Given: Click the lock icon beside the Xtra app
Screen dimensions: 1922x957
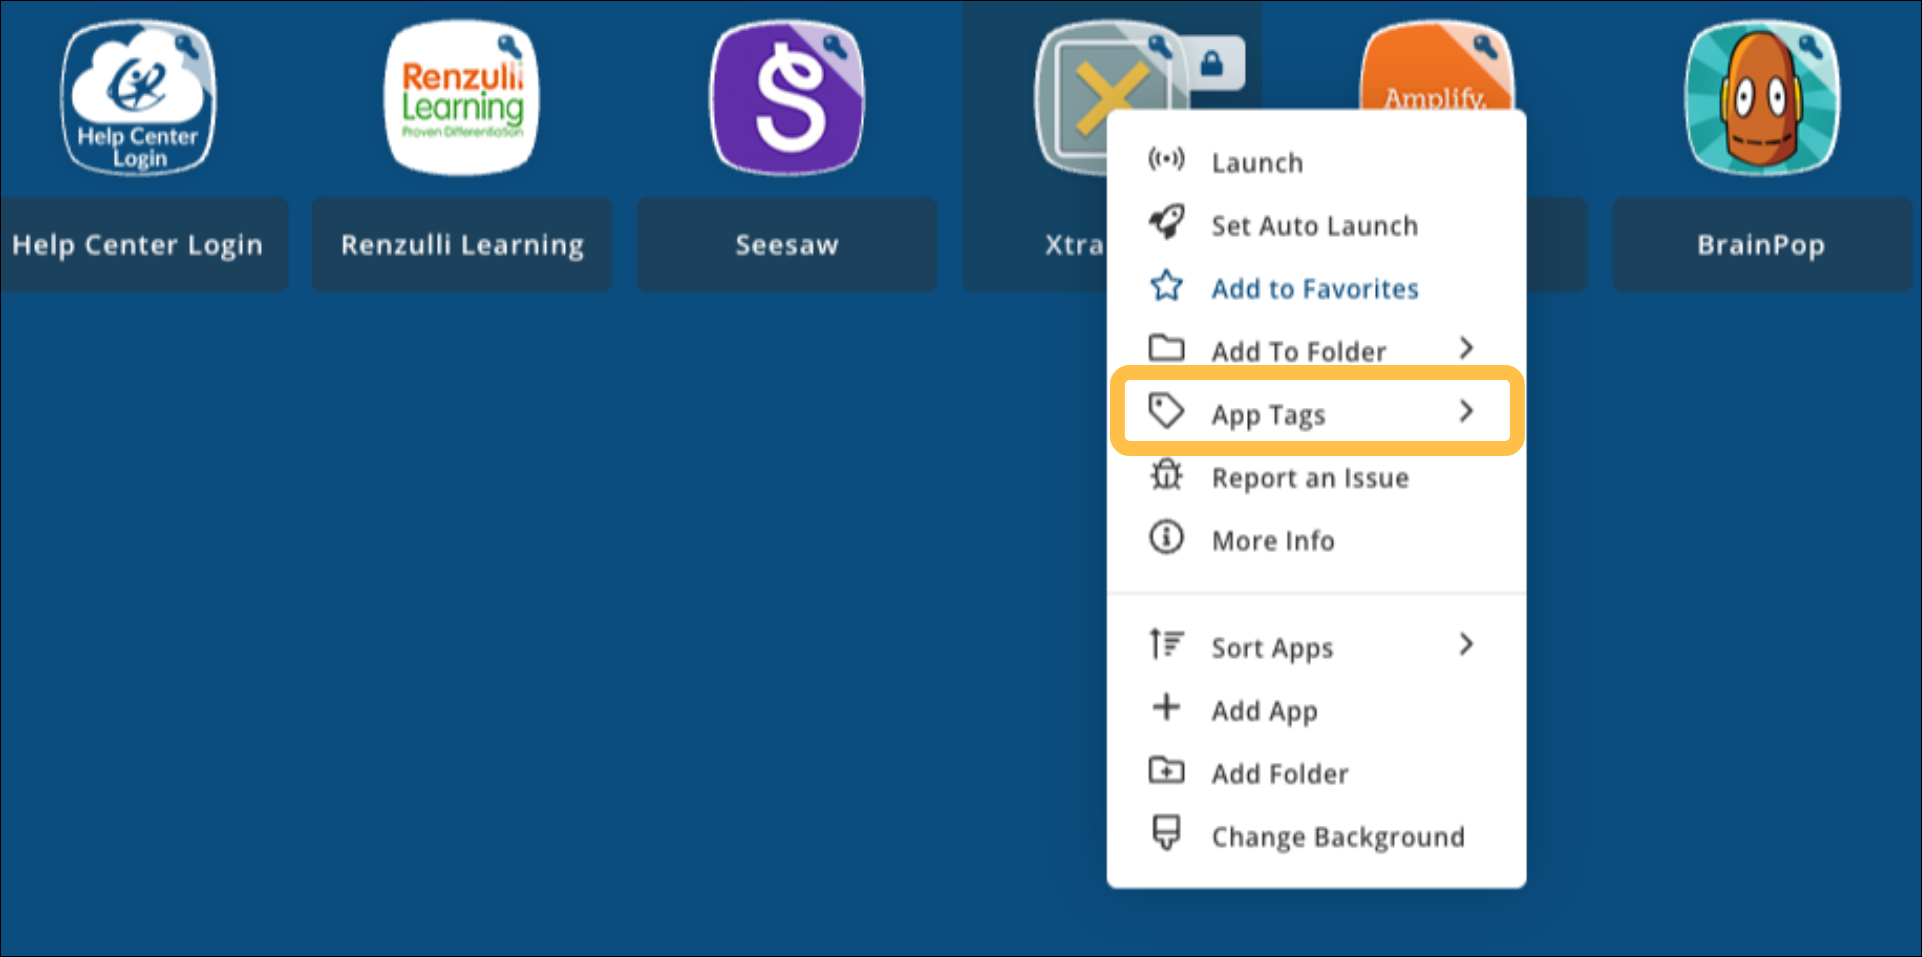Looking at the screenshot, I should tap(1212, 64).
